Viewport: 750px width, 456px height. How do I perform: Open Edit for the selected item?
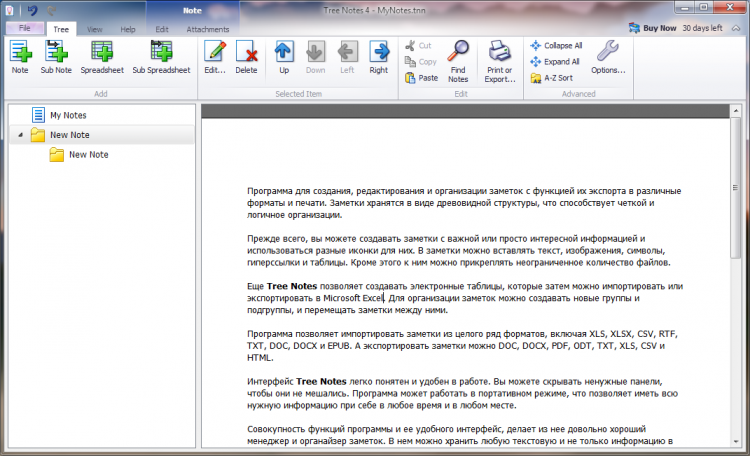[x=215, y=57]
